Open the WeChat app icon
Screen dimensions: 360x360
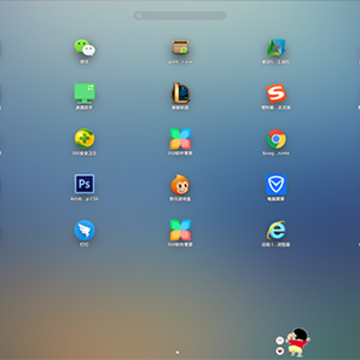pyautogui.click(x=84, y=48)
